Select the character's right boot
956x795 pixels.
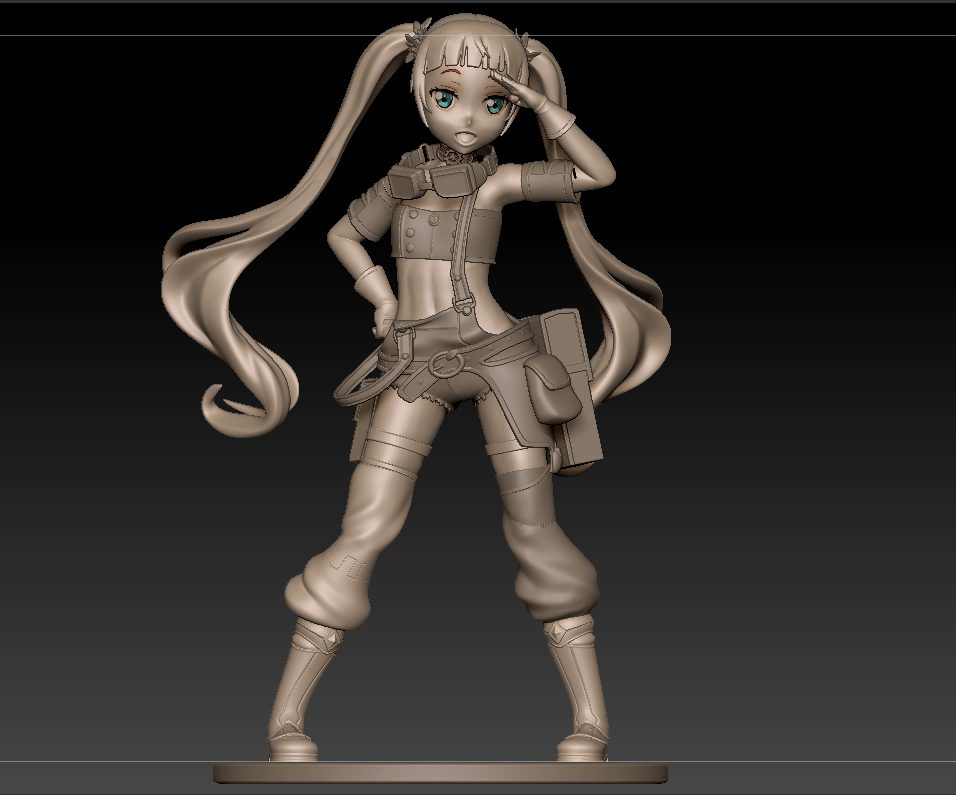(300, 690)
